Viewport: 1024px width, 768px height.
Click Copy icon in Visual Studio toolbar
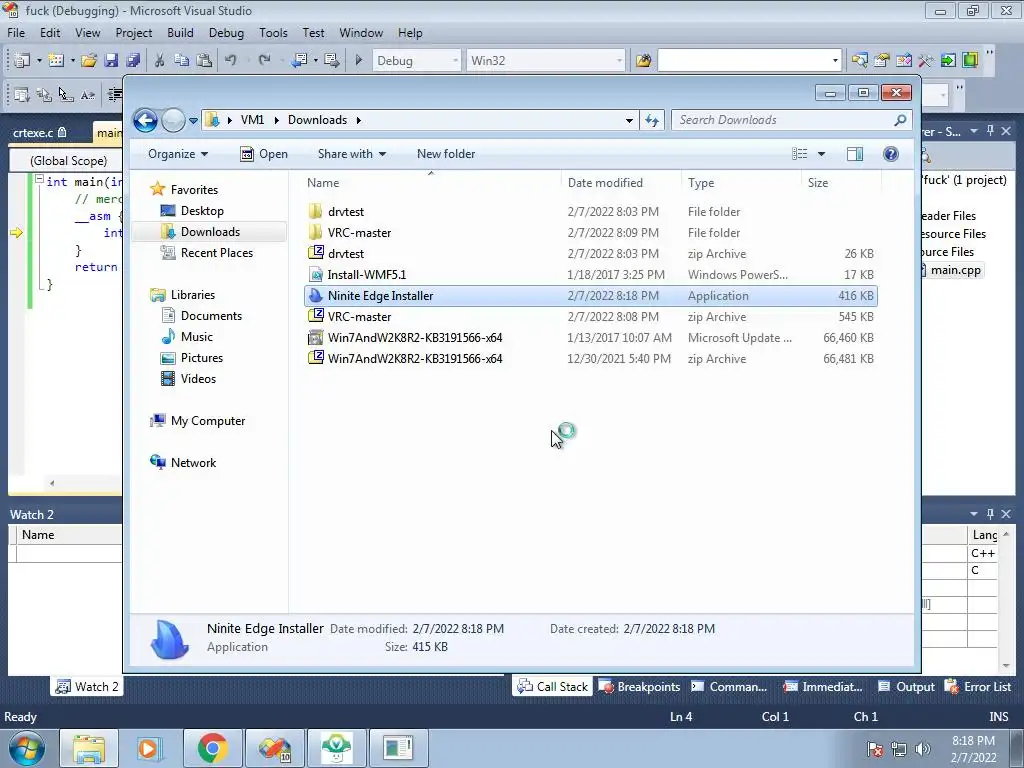[182, 61]
